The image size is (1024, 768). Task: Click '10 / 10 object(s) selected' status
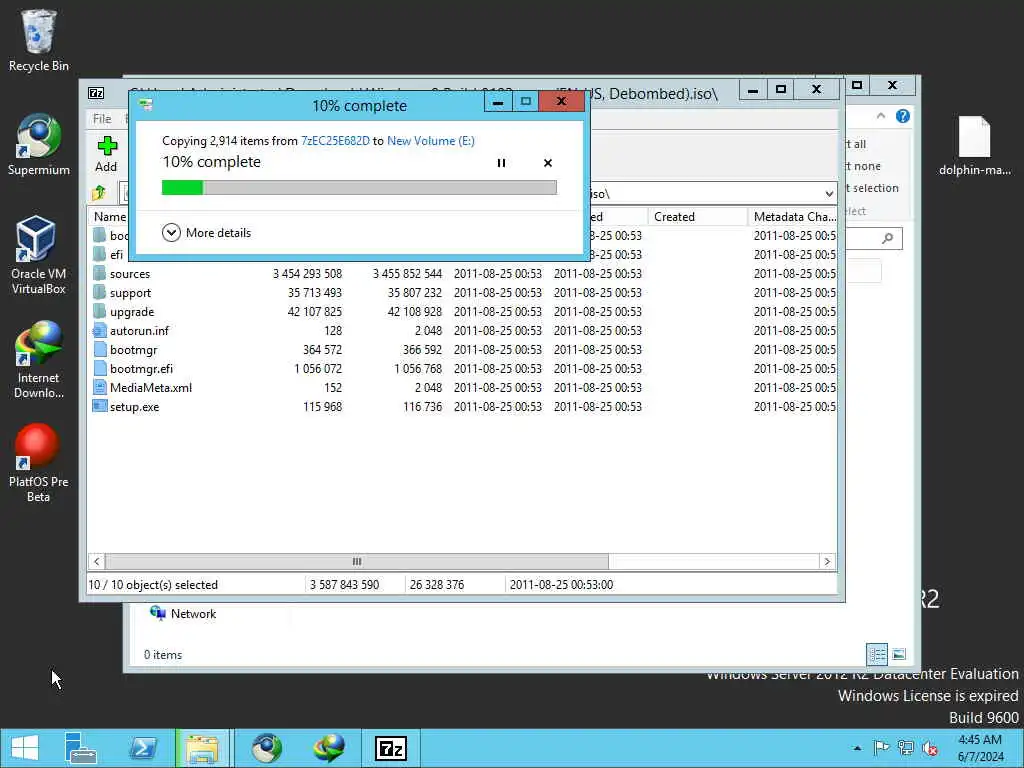[153, 584]
